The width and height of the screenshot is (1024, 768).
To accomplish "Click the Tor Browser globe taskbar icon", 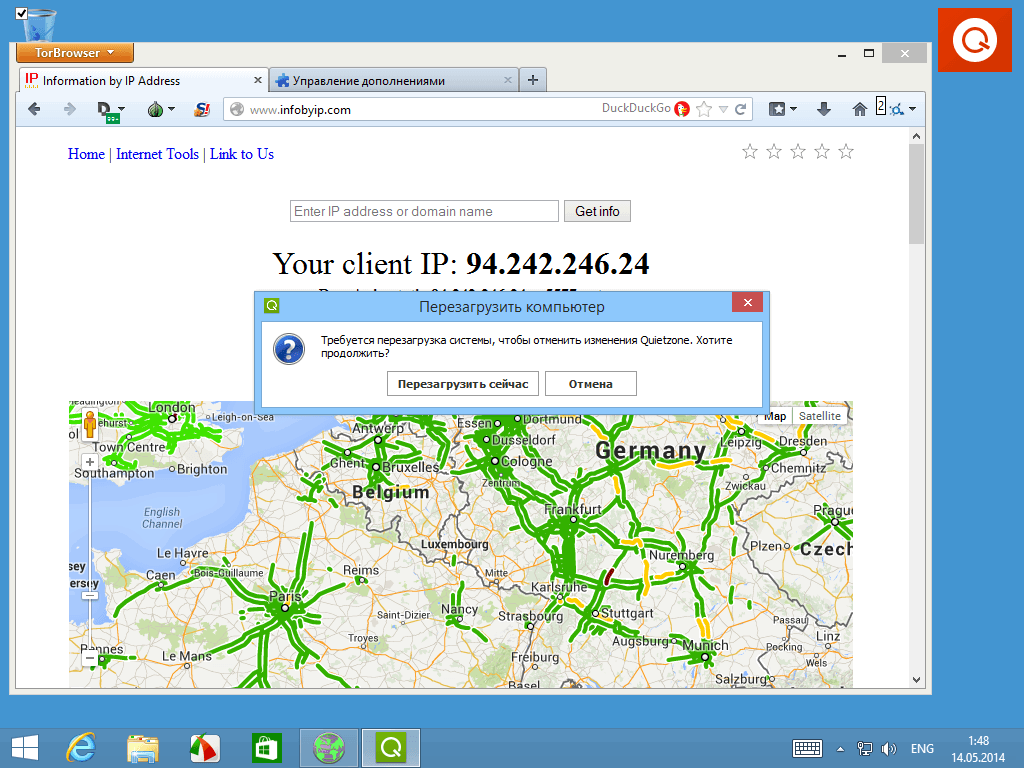I will pos(328,748).
